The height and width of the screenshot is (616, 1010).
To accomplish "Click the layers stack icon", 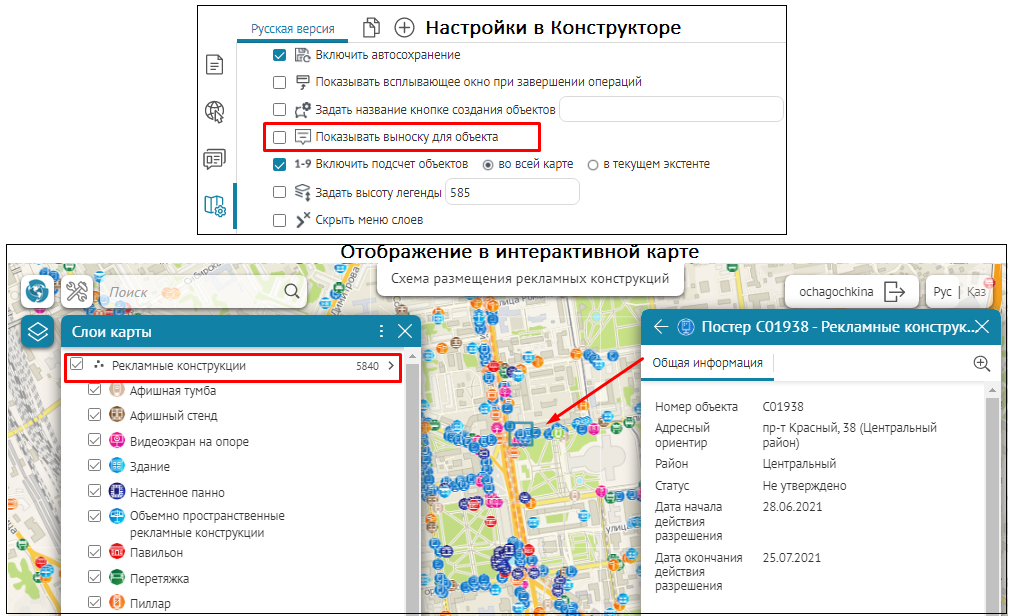I will pos(38,332).
